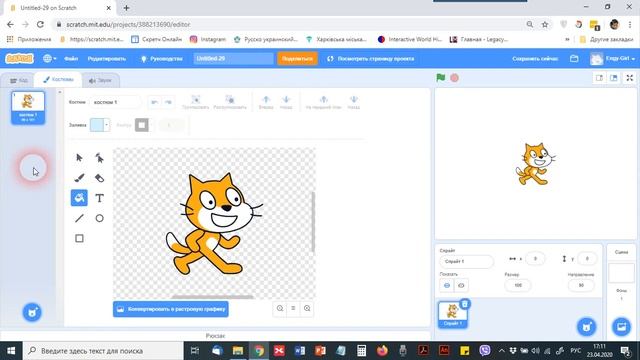Switch to small stage layout

[599, 78]
